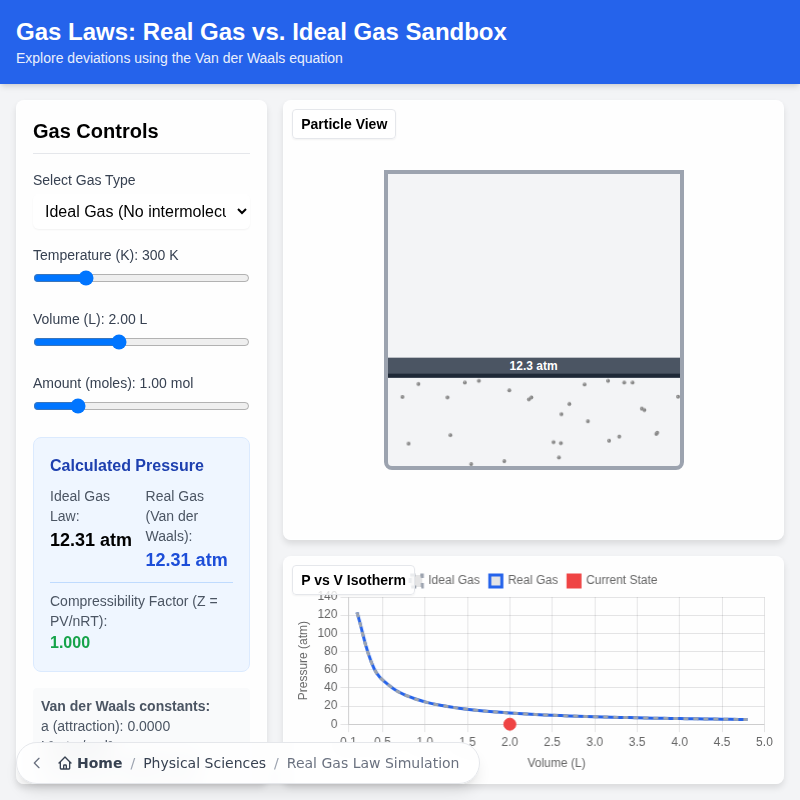Click the Volume slider handle
800x800 pixels.
click(118, 341)
